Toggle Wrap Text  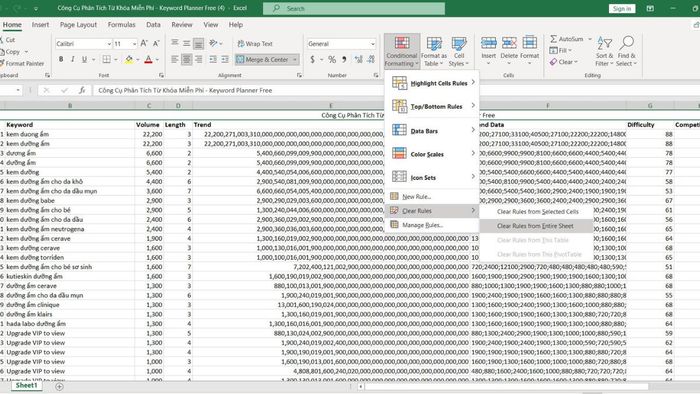(x=255, y=44)
